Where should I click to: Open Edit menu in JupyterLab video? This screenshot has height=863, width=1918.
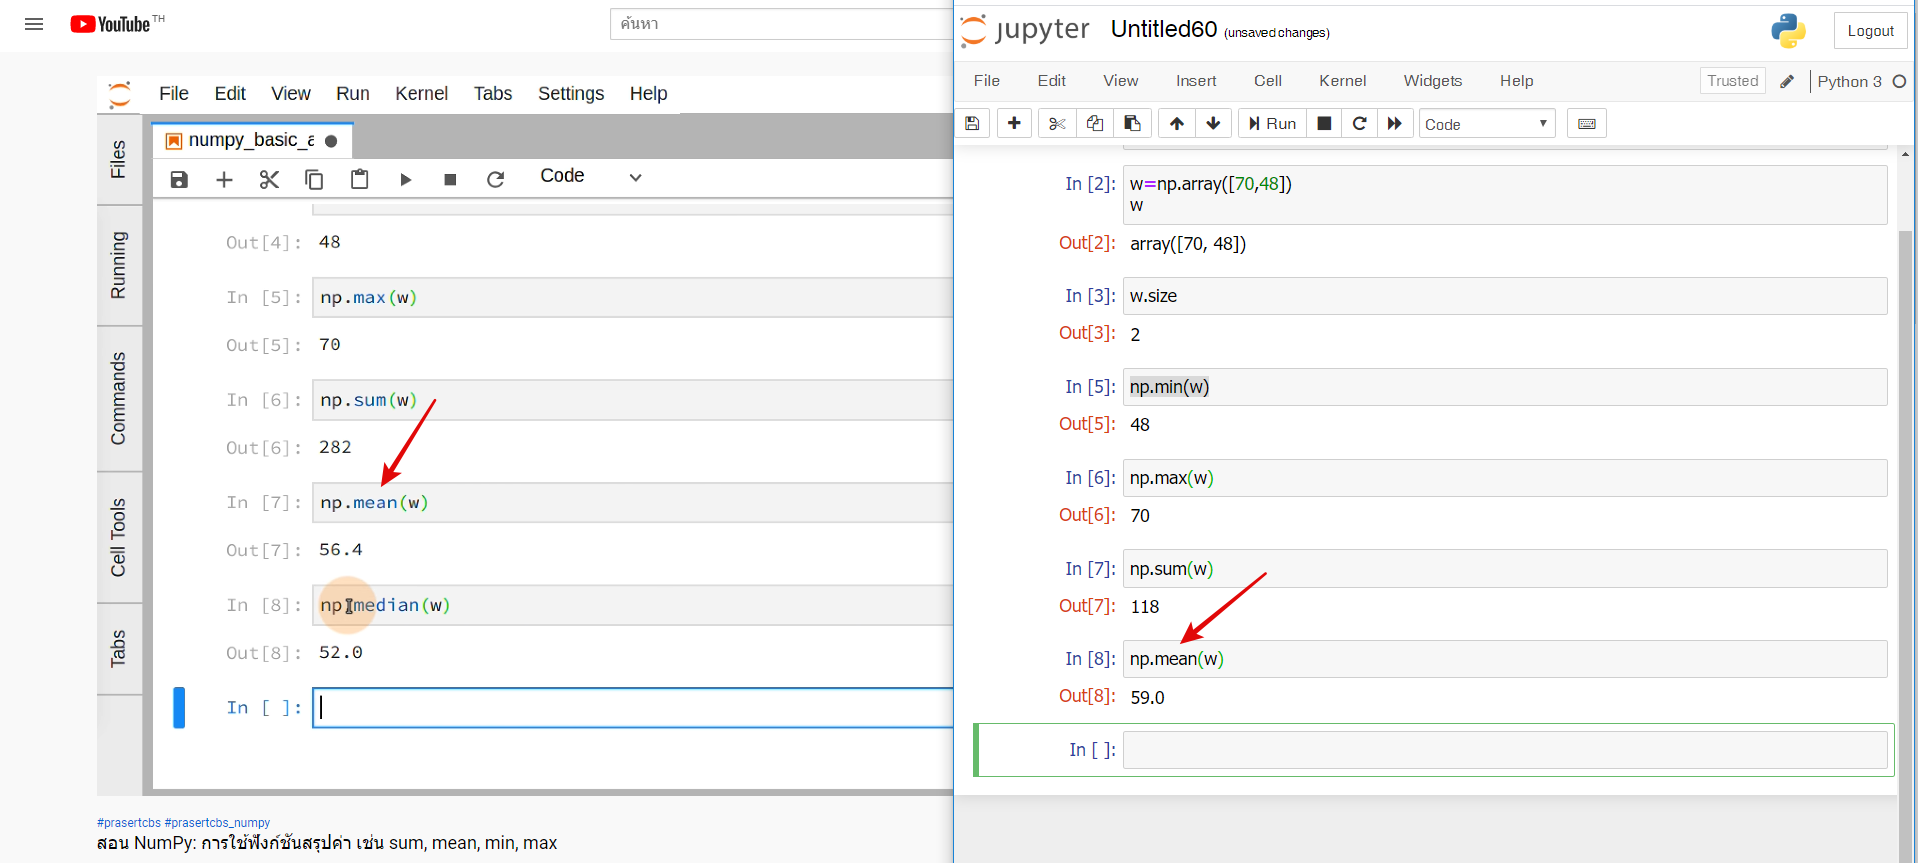pyautogui.click(x=230, y=93)
